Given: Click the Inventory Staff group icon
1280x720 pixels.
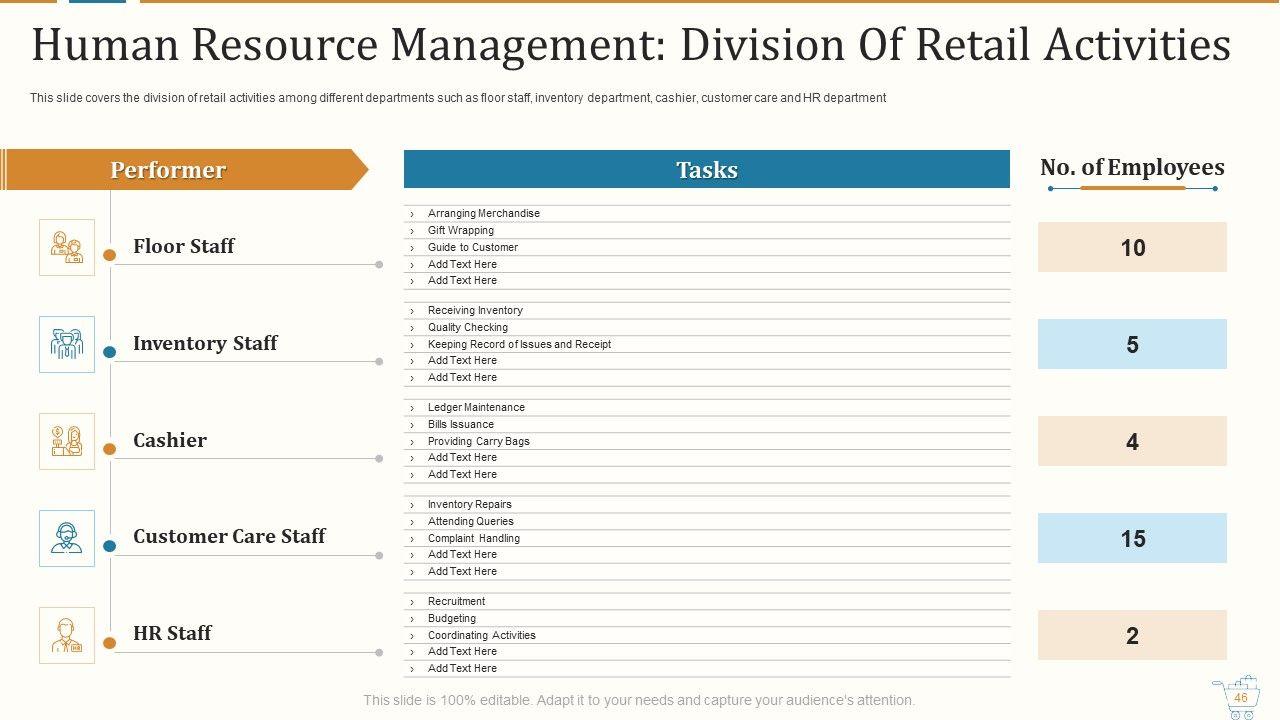Looking at the screenshot, I should tap(67, 344).
